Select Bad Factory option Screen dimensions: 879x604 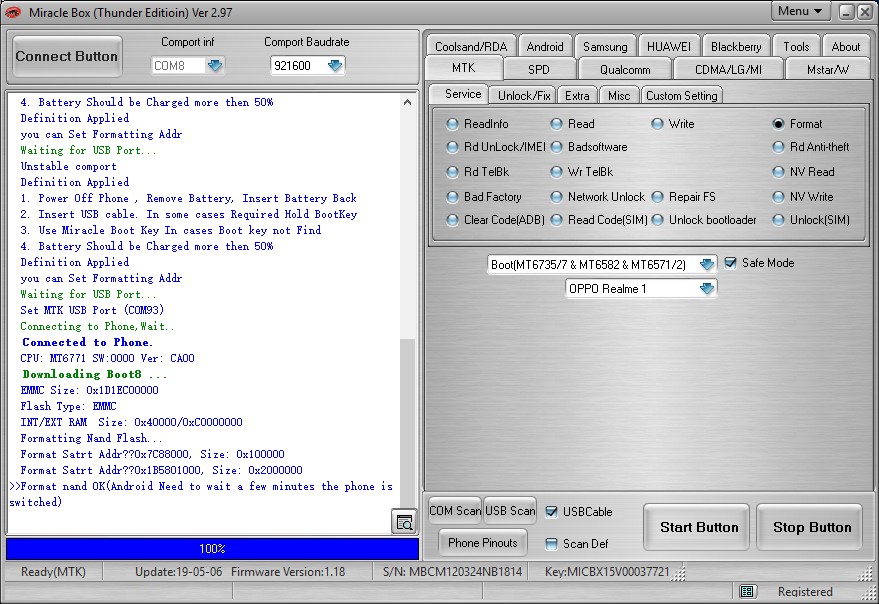[x=452, y=197]
